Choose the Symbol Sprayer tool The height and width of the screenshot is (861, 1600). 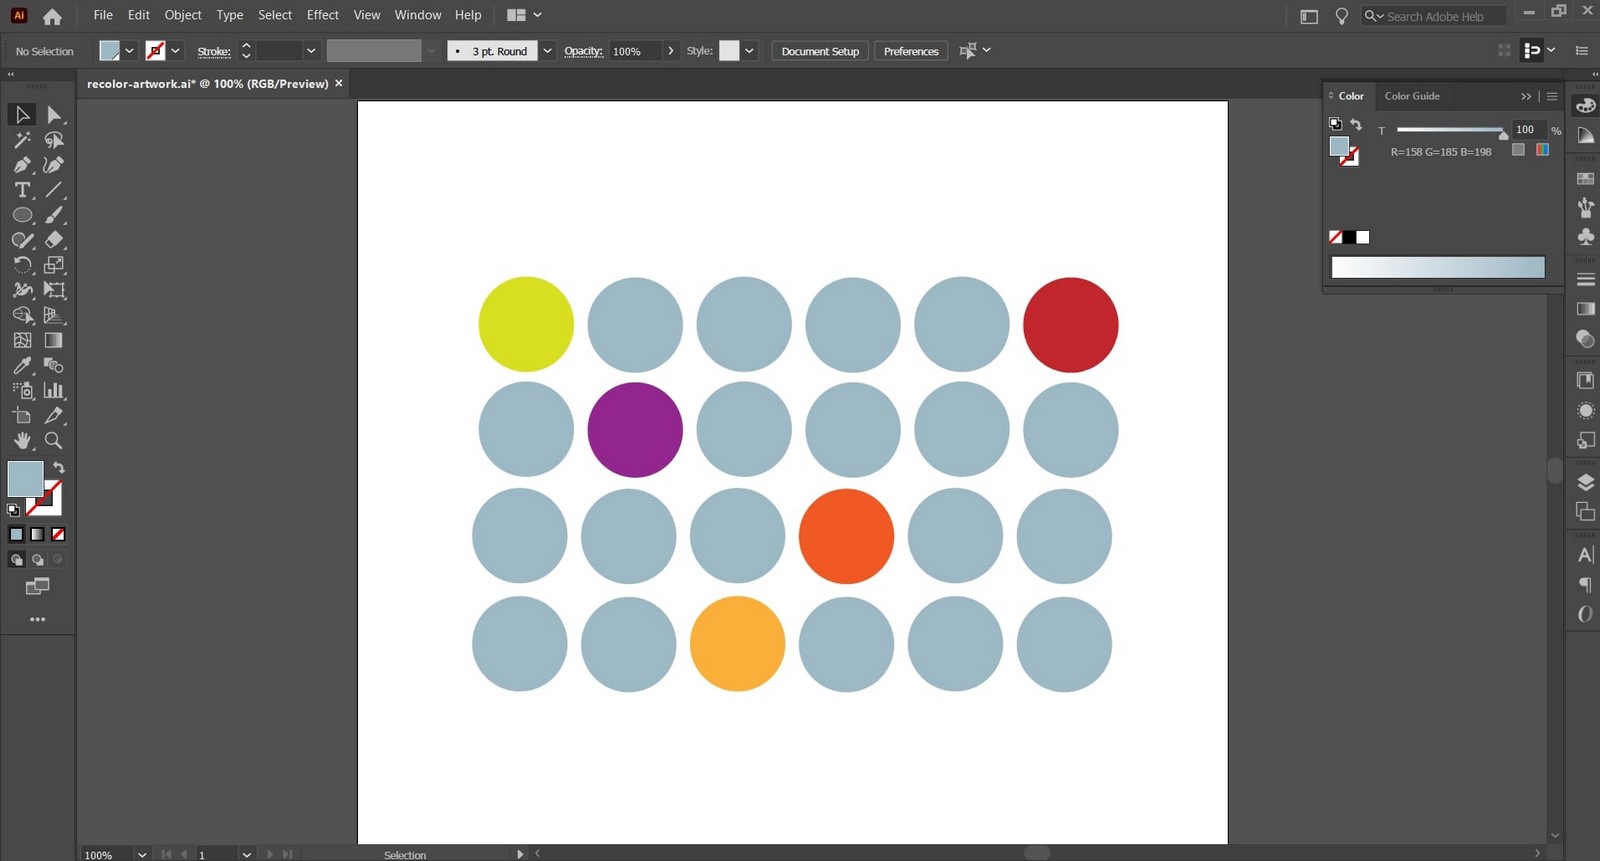22,390
